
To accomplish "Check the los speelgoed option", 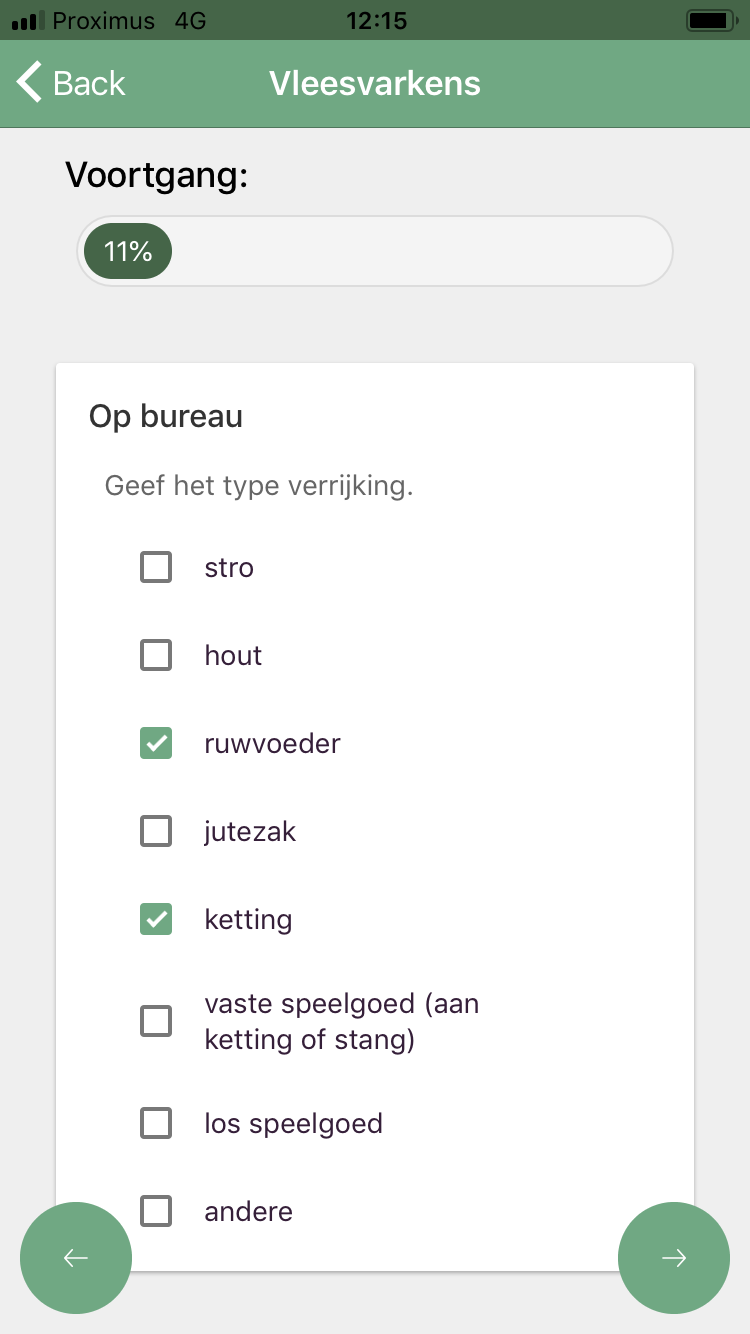I will point(156,1123).
